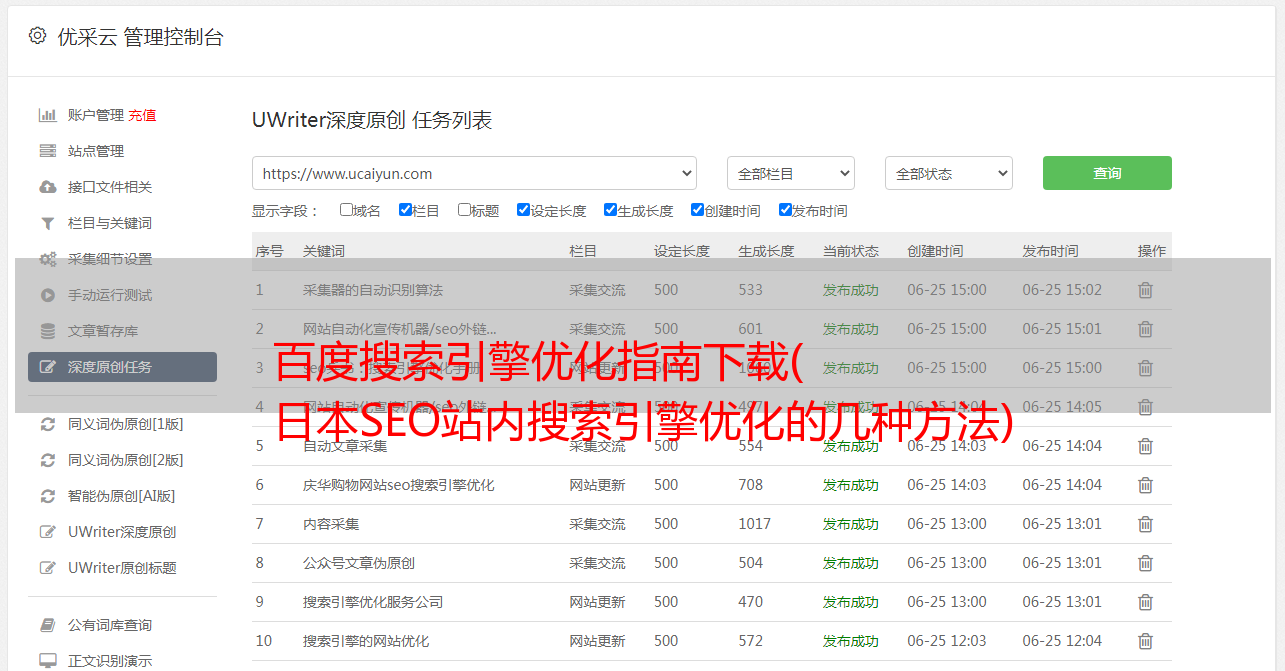Click keyword 庆华购物网站seo搜索引擎优化

pyautogui.click(x=399, y=485)
